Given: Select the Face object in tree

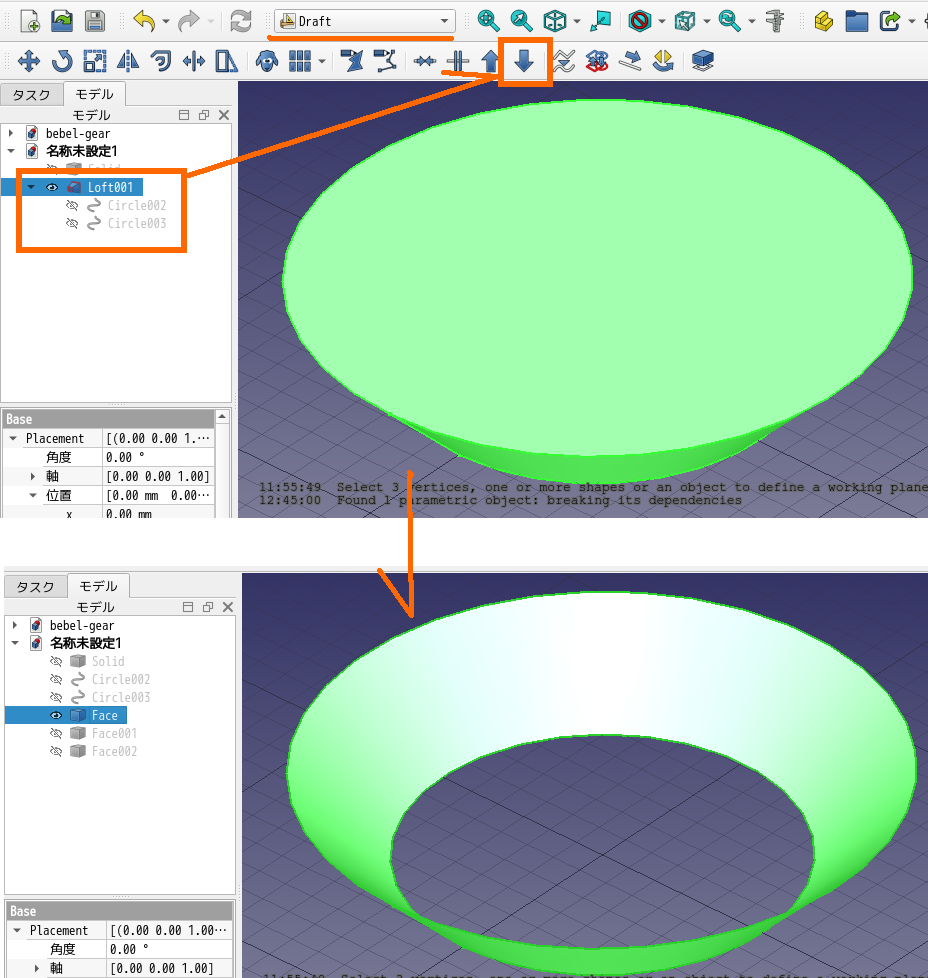Looking at the screenshot, I should tap(104, 716).
